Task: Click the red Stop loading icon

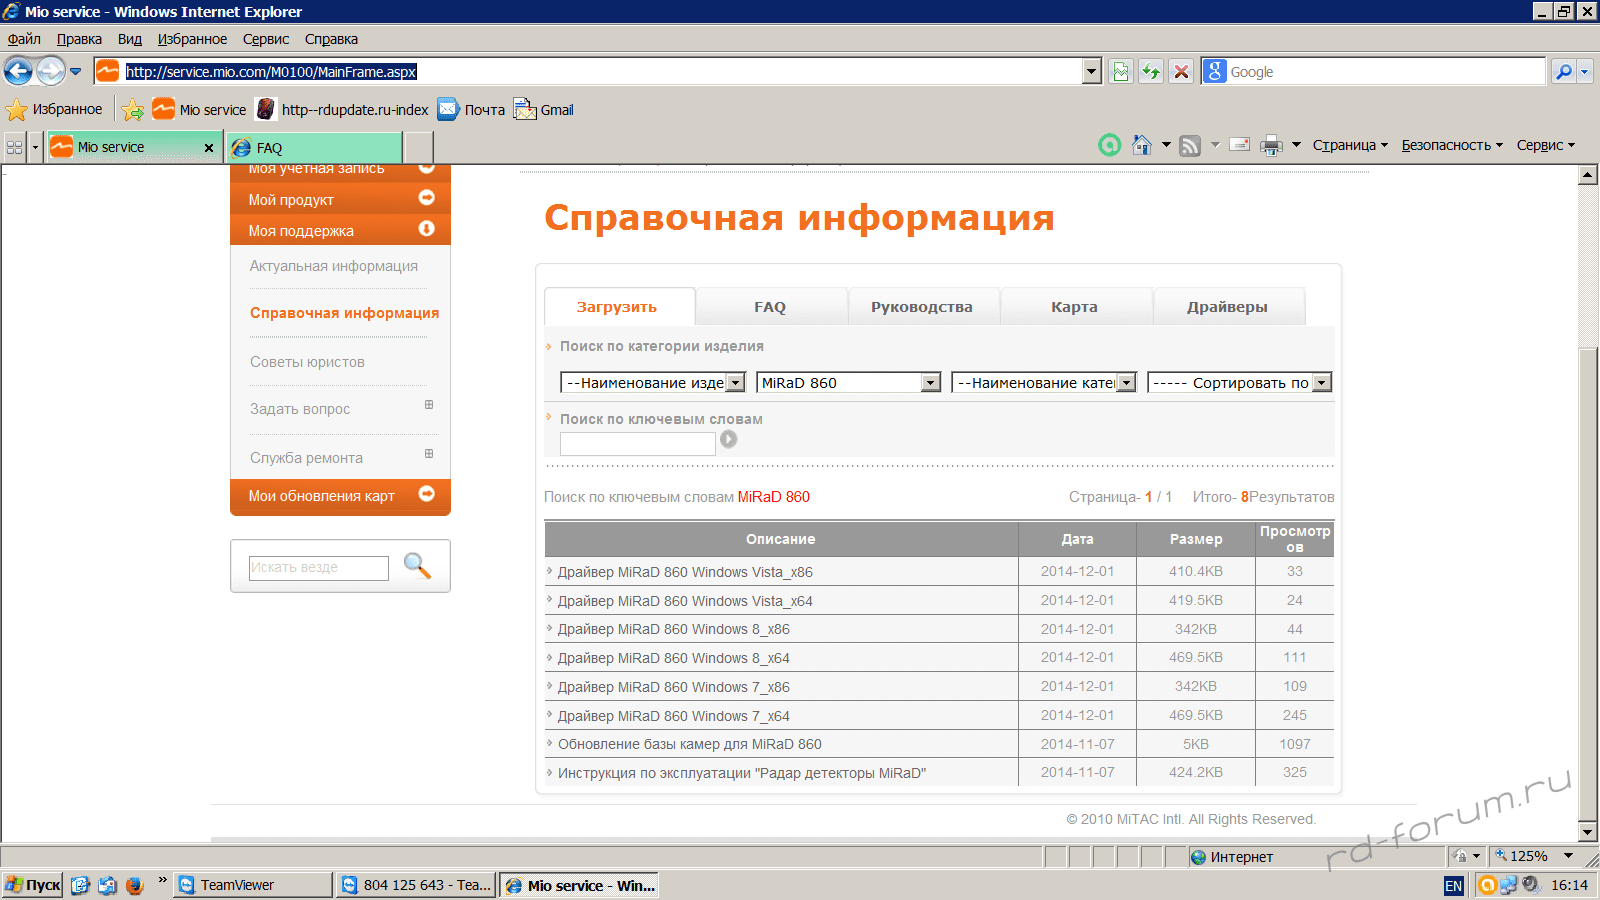Action: 1181,71
